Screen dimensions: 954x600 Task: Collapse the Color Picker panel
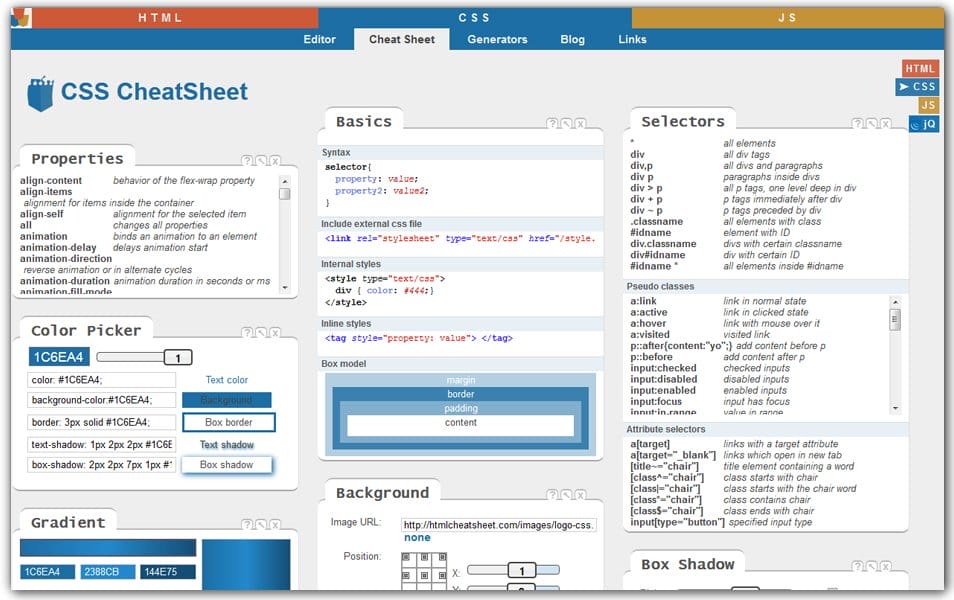(x=262, y=330)
